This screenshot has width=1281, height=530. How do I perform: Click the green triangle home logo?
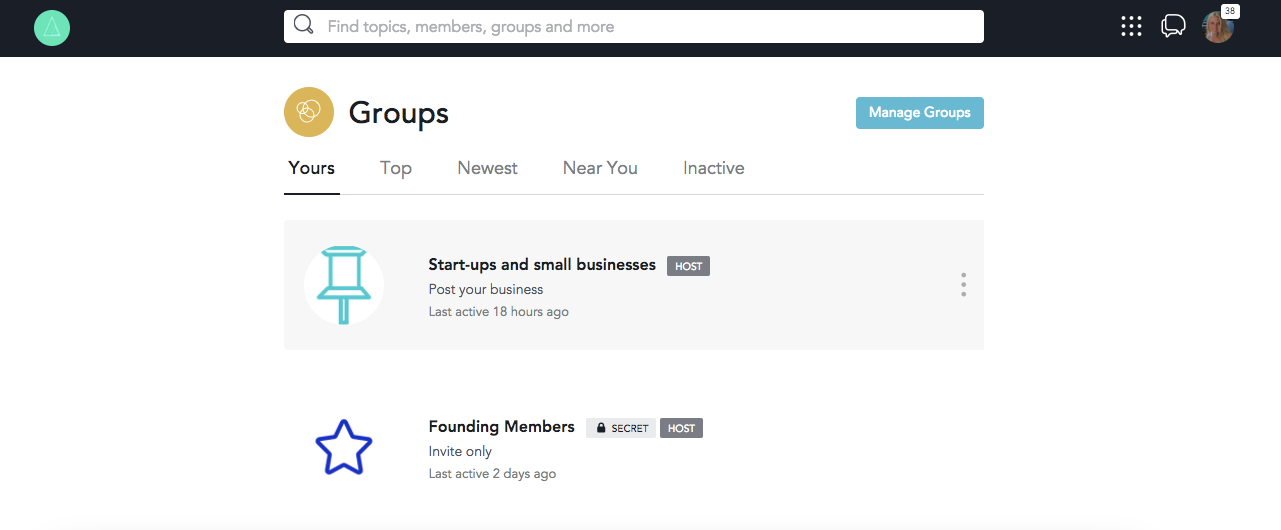click(52, 28)
